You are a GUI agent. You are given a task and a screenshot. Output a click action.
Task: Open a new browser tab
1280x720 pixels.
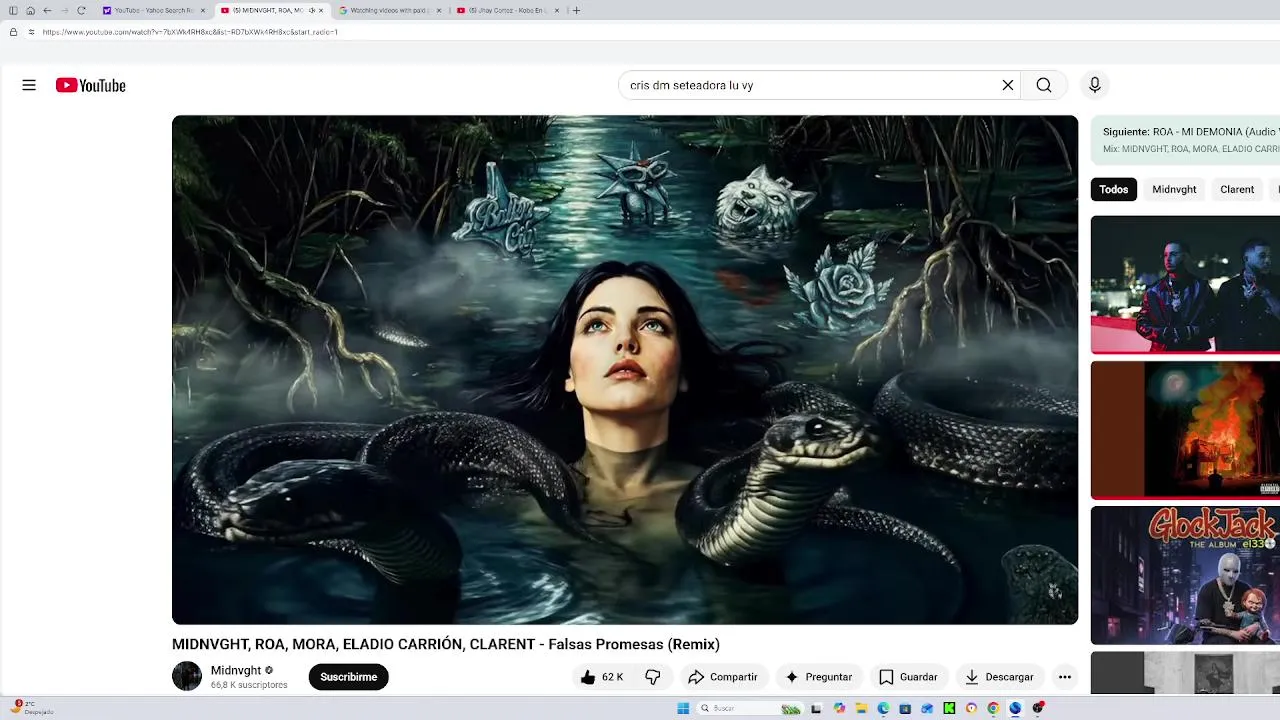tap(576, 10)
